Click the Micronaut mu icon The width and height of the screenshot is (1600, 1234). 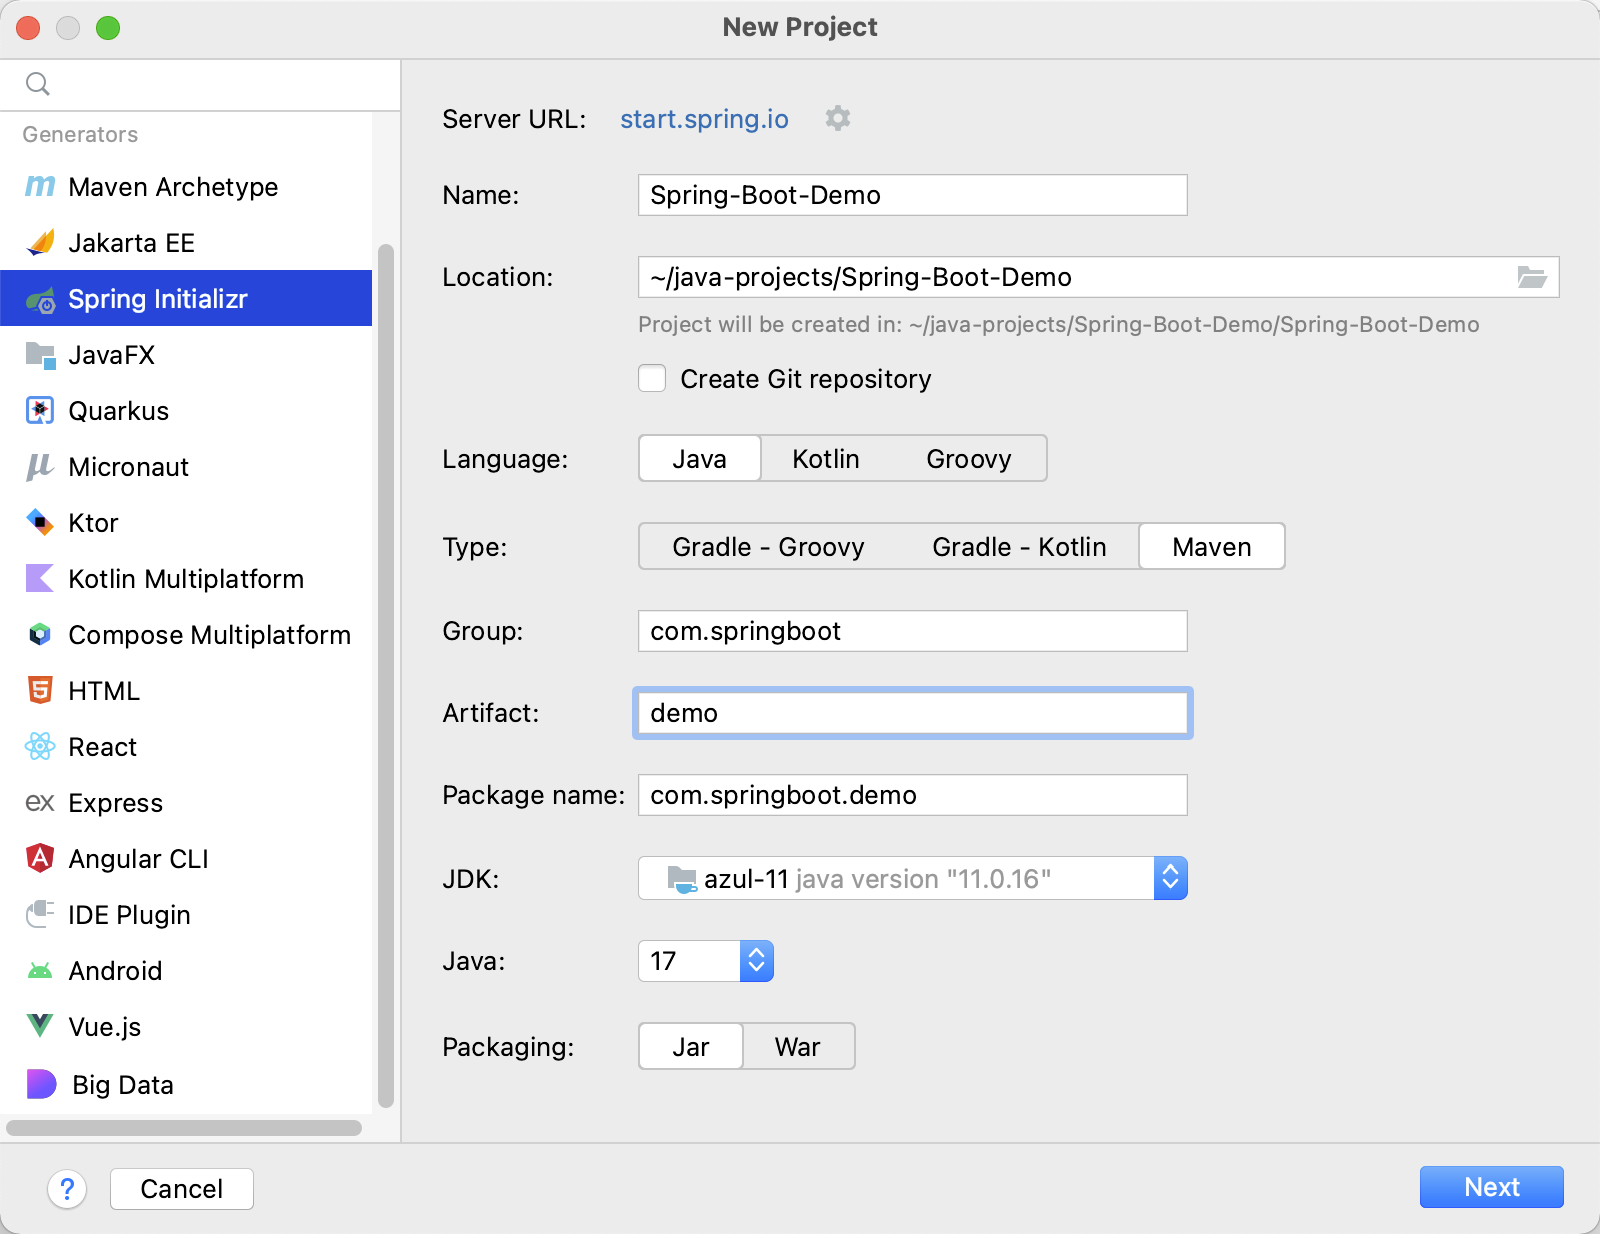(x=40, y=467)
